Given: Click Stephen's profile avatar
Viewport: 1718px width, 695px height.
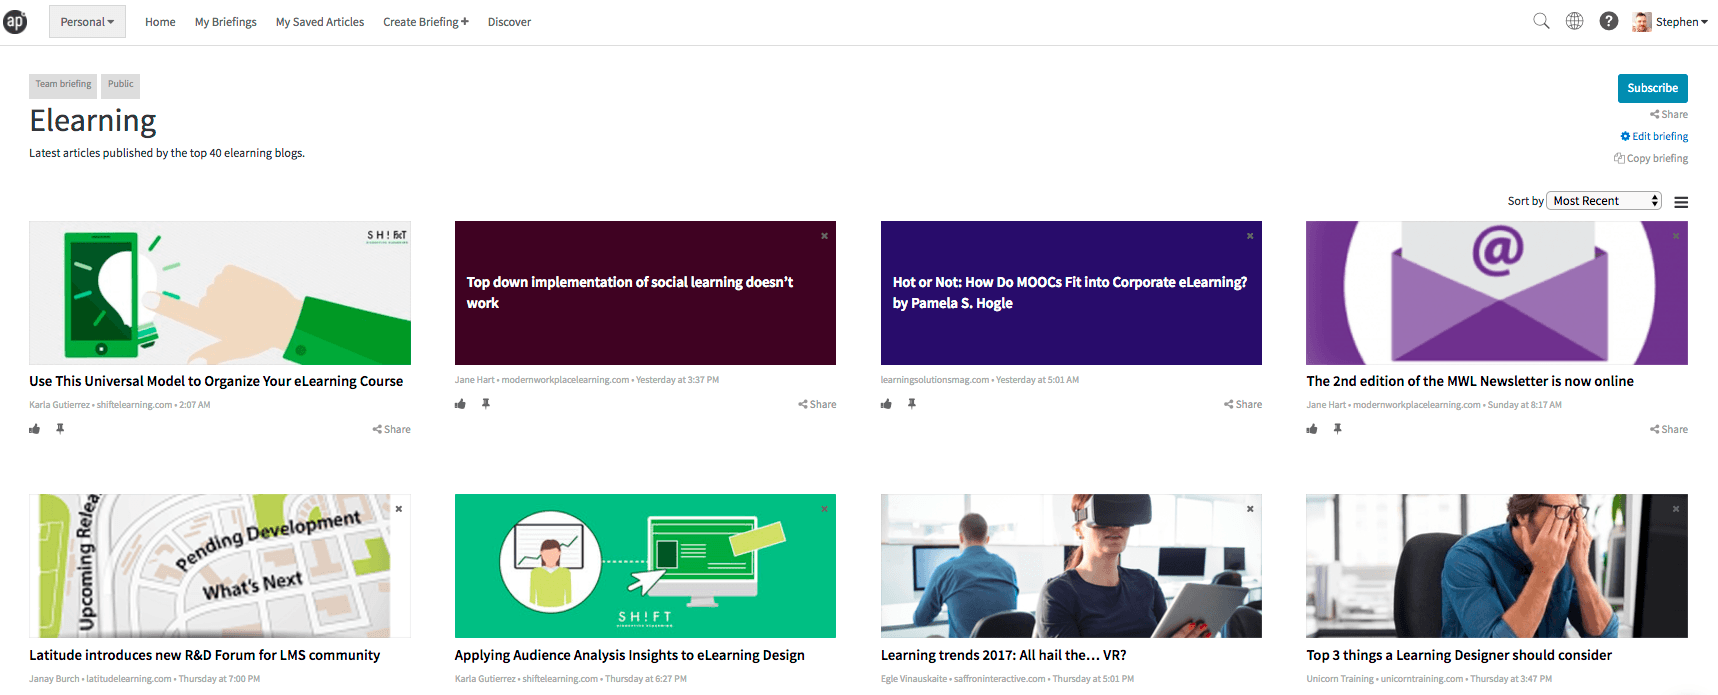Looking at the screenshot, I should pyautogui.click(x=1641, y=22).
